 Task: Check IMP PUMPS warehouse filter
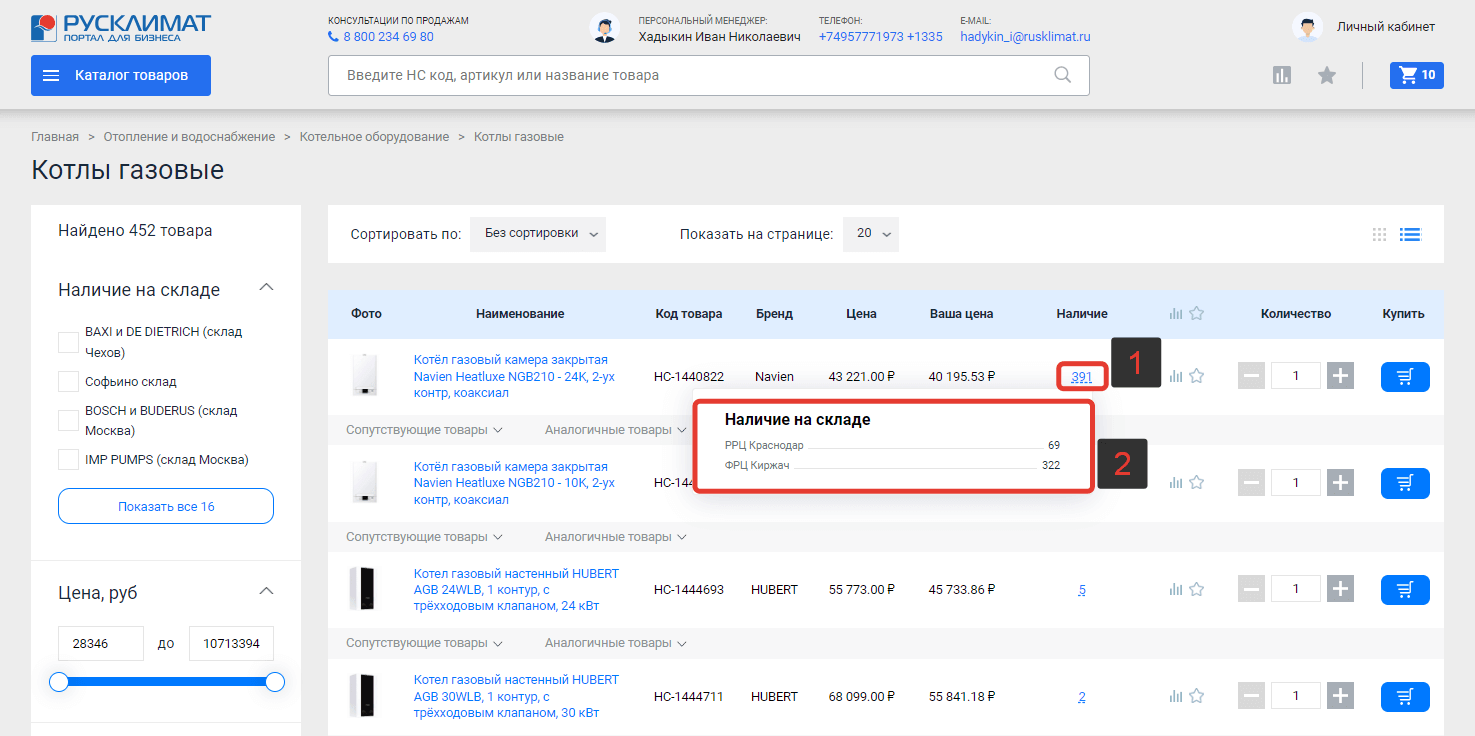tap(68, 459)
